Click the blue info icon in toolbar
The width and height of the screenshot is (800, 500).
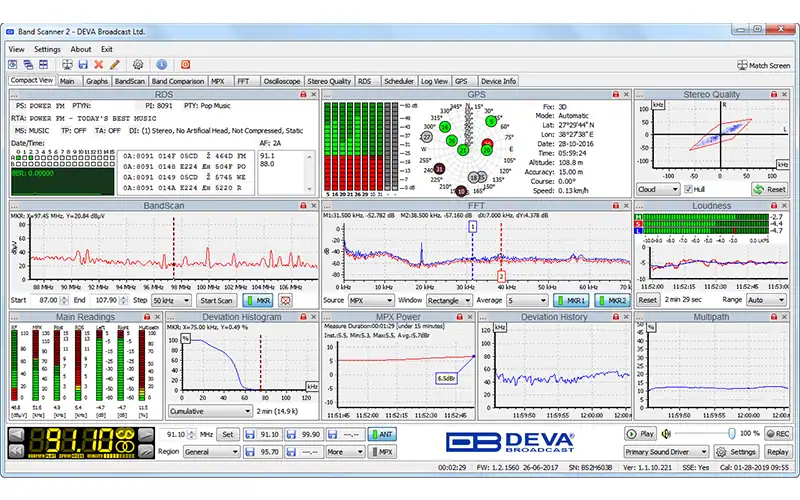click(x=161, y=64)
